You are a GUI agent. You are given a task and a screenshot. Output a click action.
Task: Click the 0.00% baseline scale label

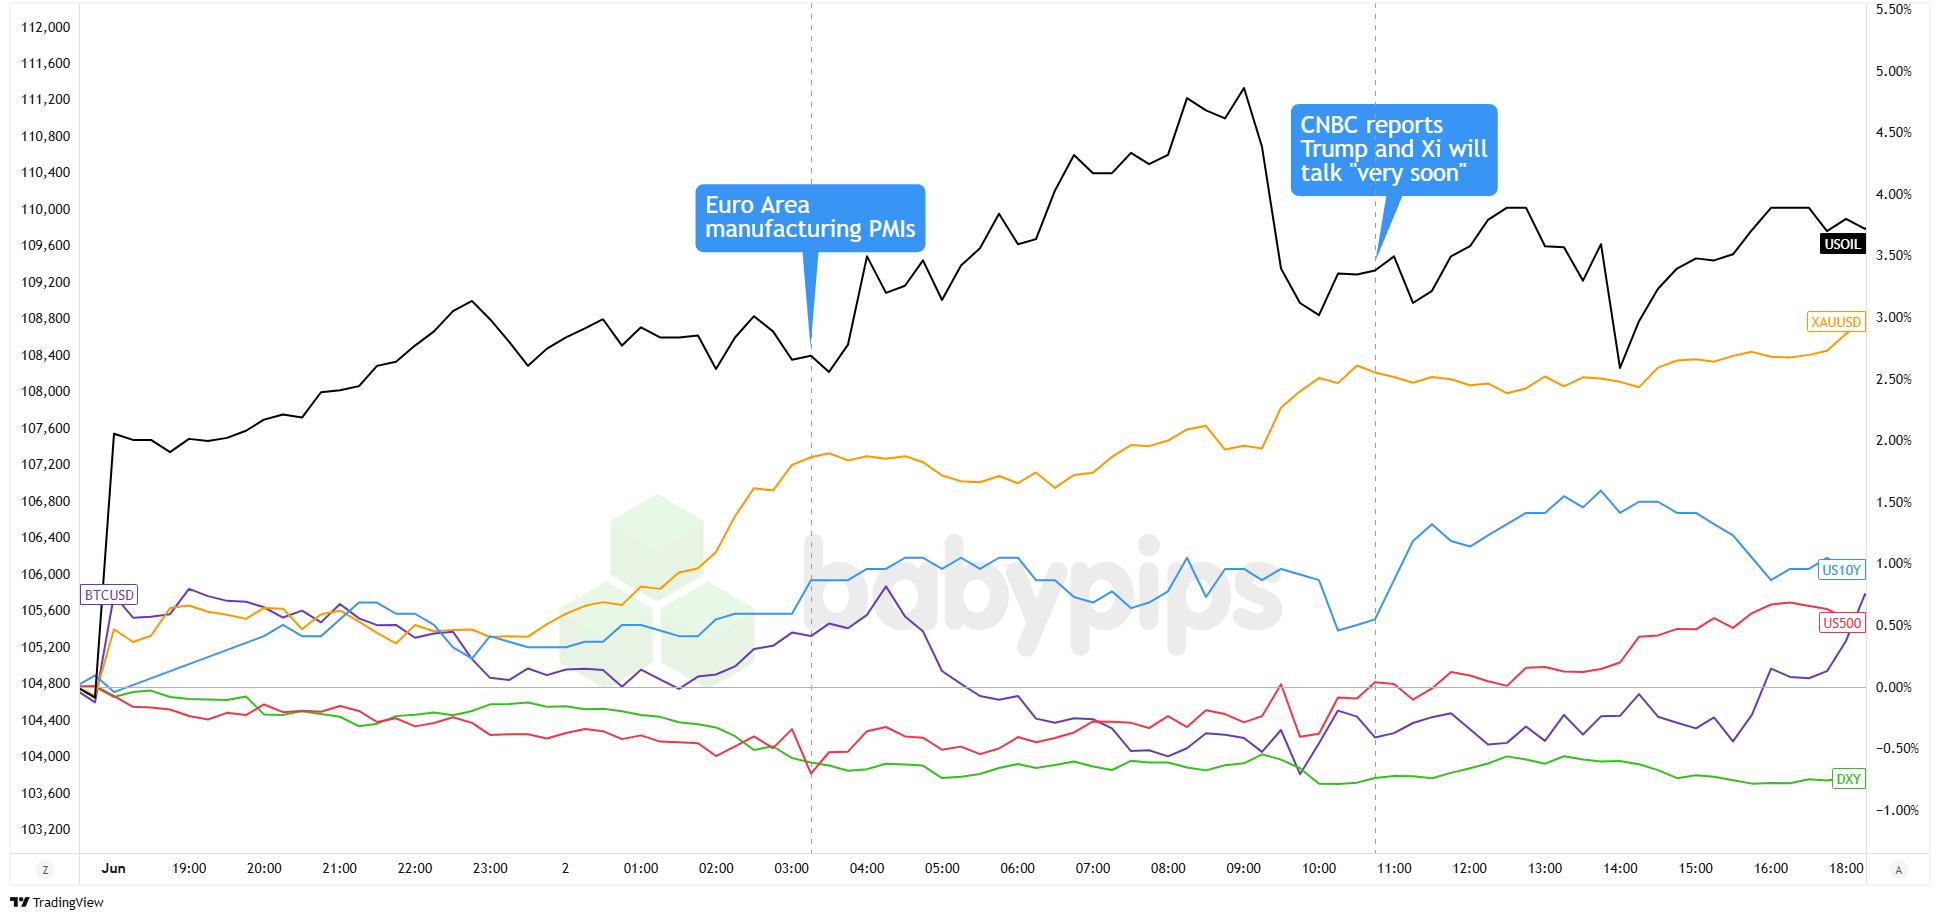[x=1893, y=687]
